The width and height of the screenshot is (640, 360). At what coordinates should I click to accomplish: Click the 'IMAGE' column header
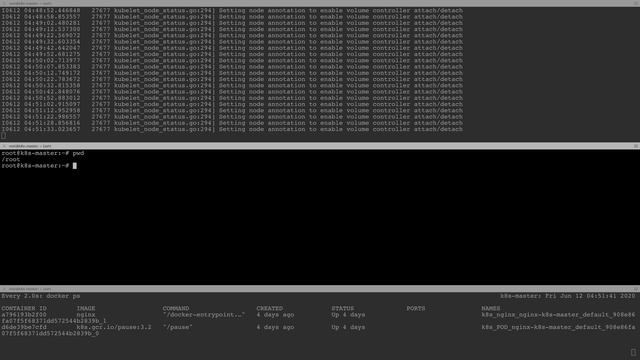(x=86, y=309)
